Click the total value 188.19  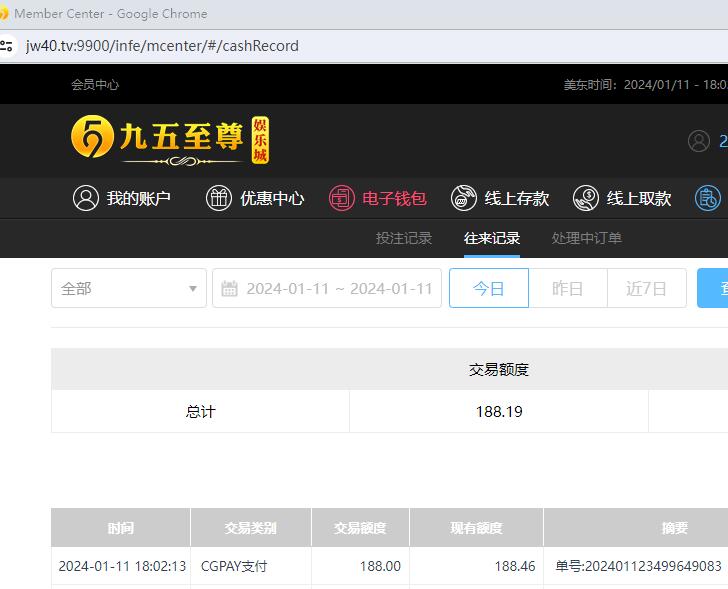click(499, 412)
